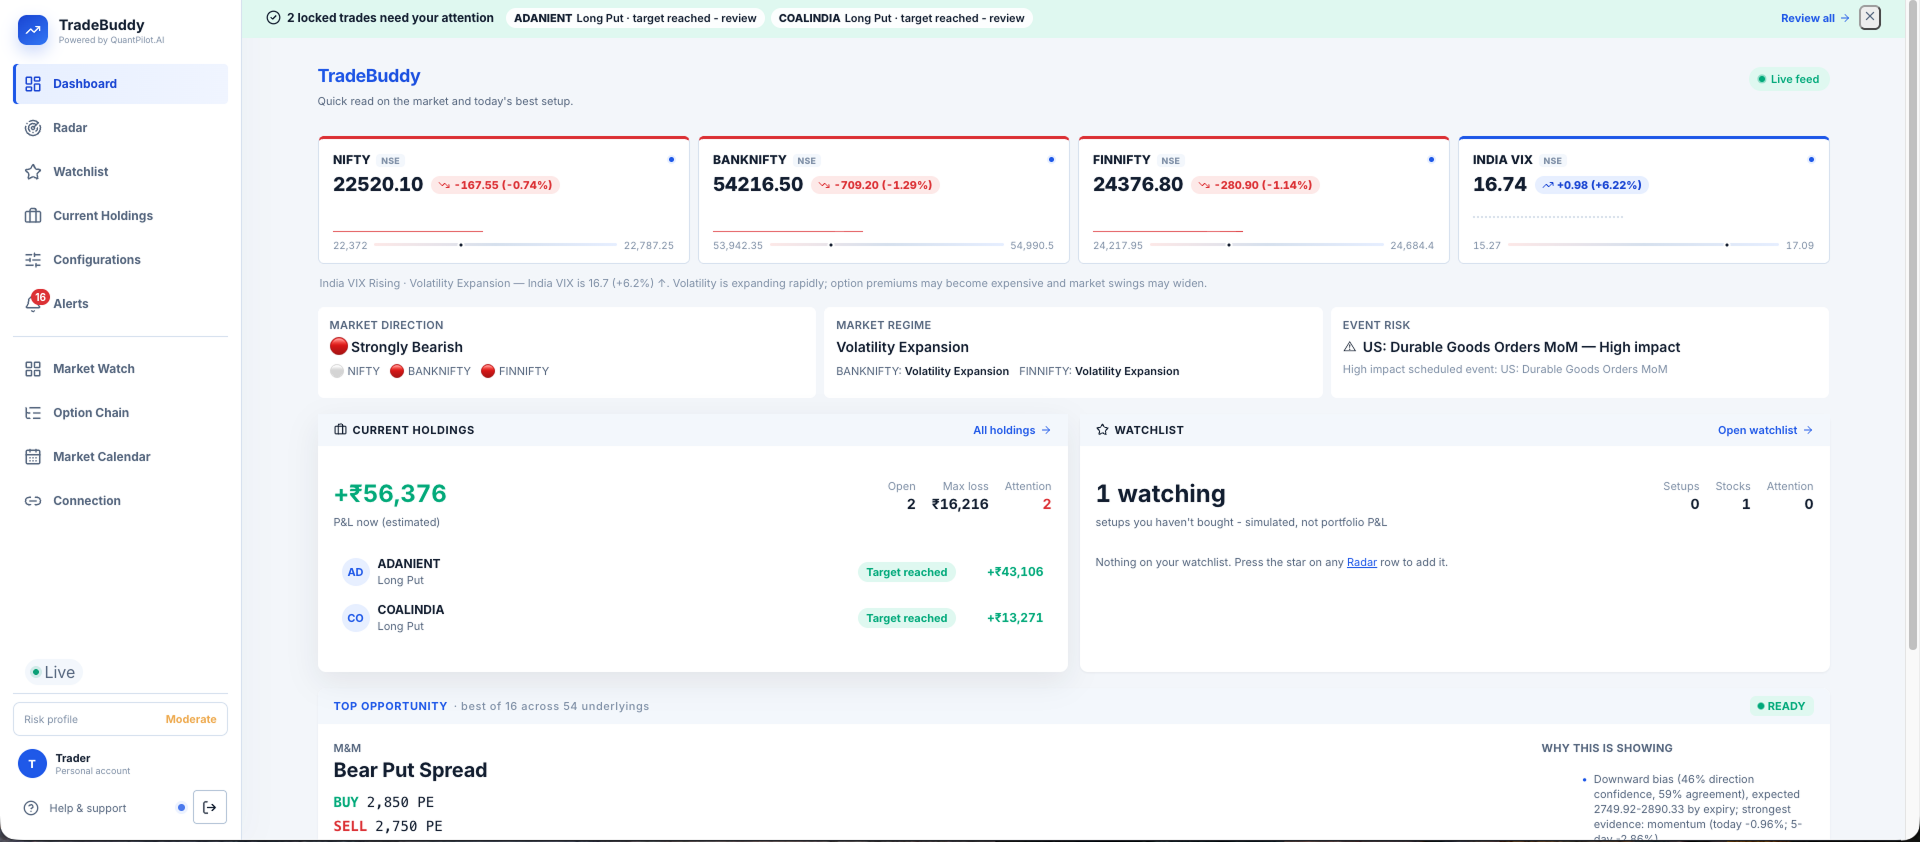The image size is (1920, 842).
Task: Open the All holdings link
Action: (1012, 430)
